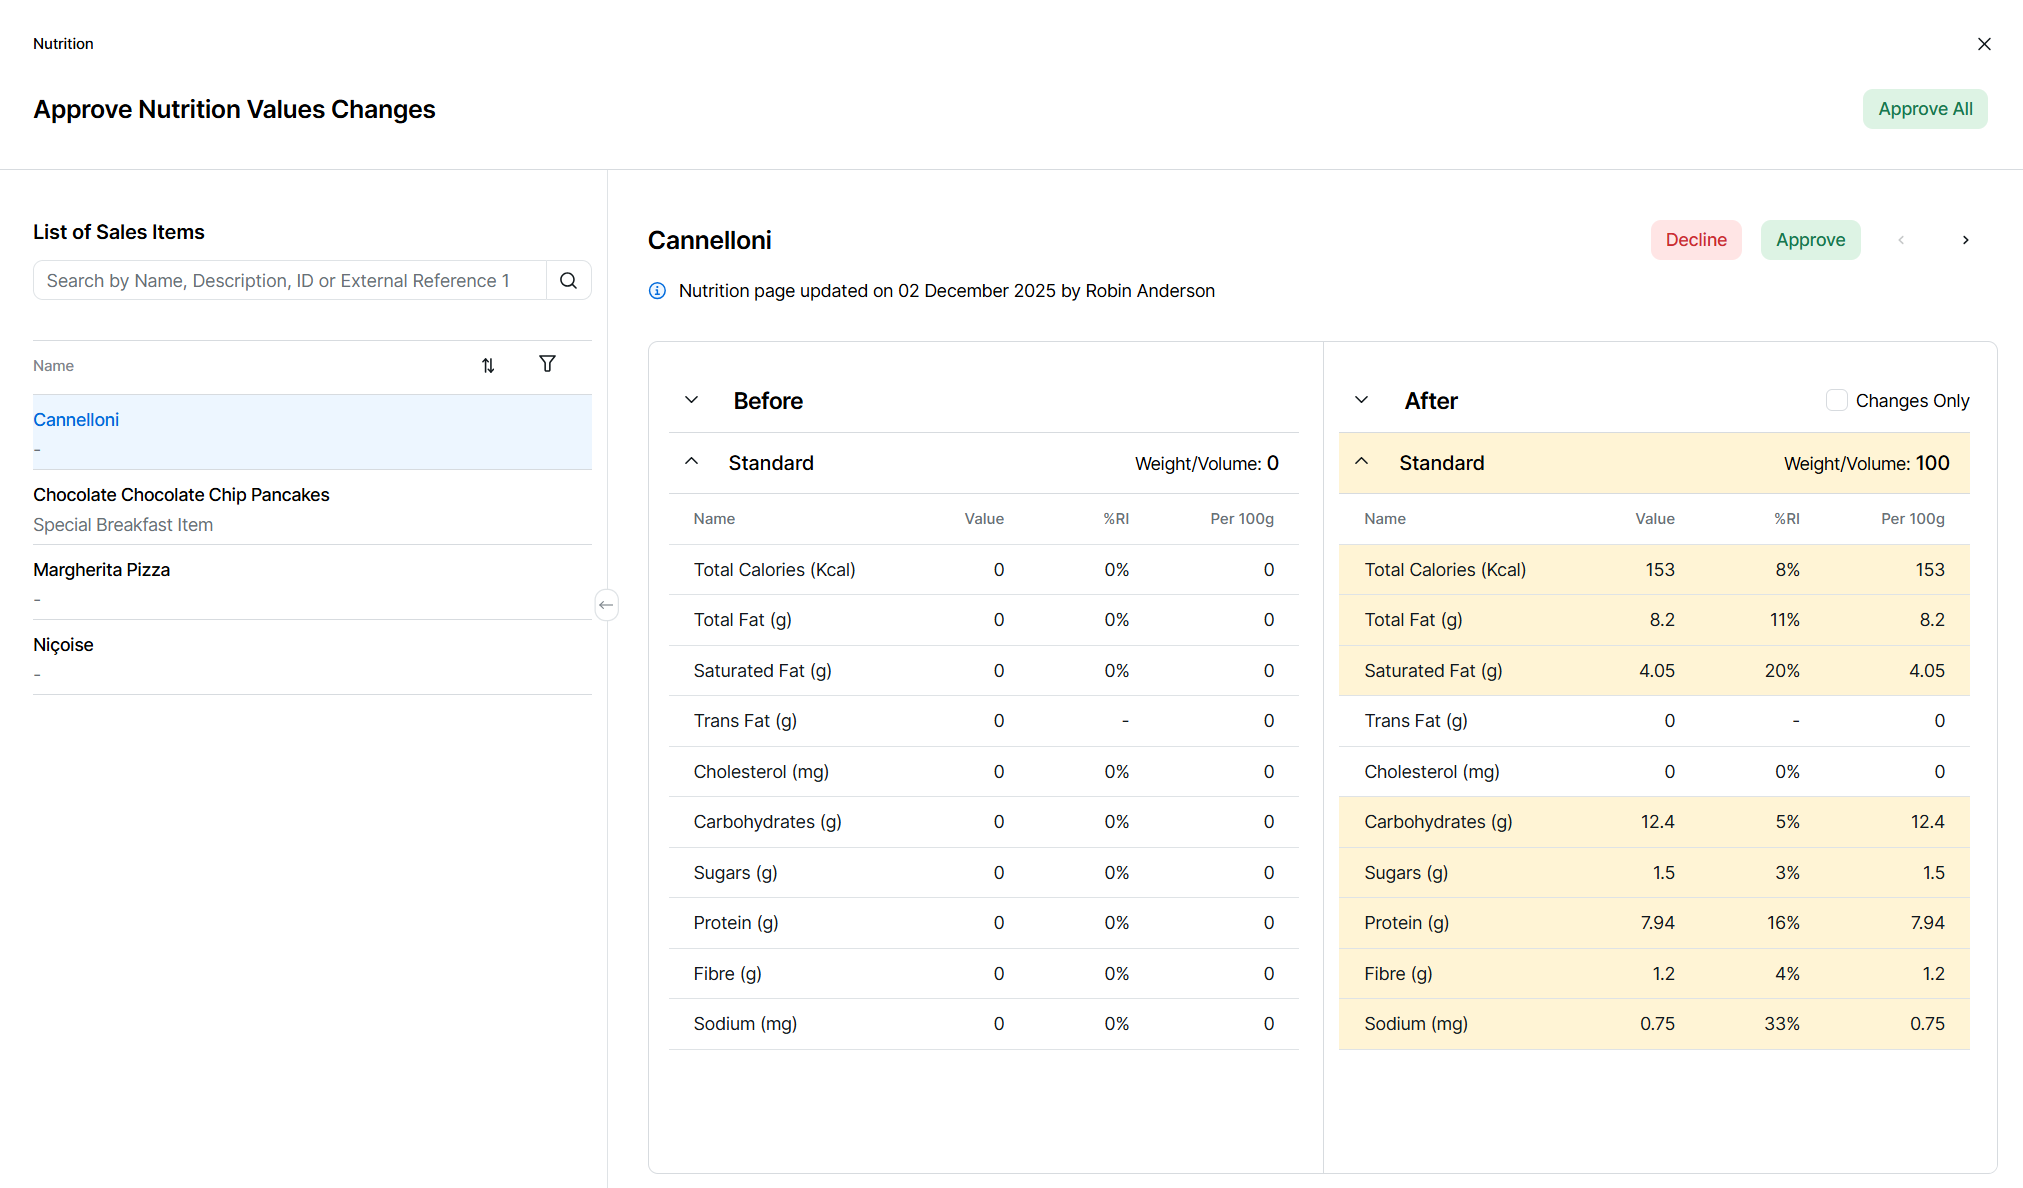The image size is (2023, 1188).
Task: Select Niçoise in the sales list
Action: [63, 645]
